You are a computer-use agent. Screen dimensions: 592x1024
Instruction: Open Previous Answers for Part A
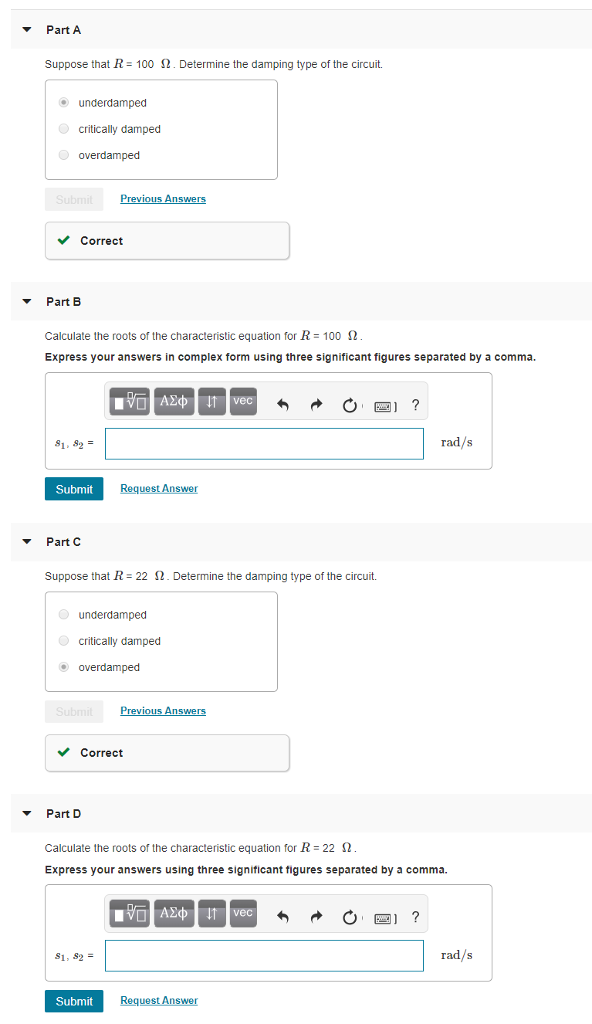(162, 199)
